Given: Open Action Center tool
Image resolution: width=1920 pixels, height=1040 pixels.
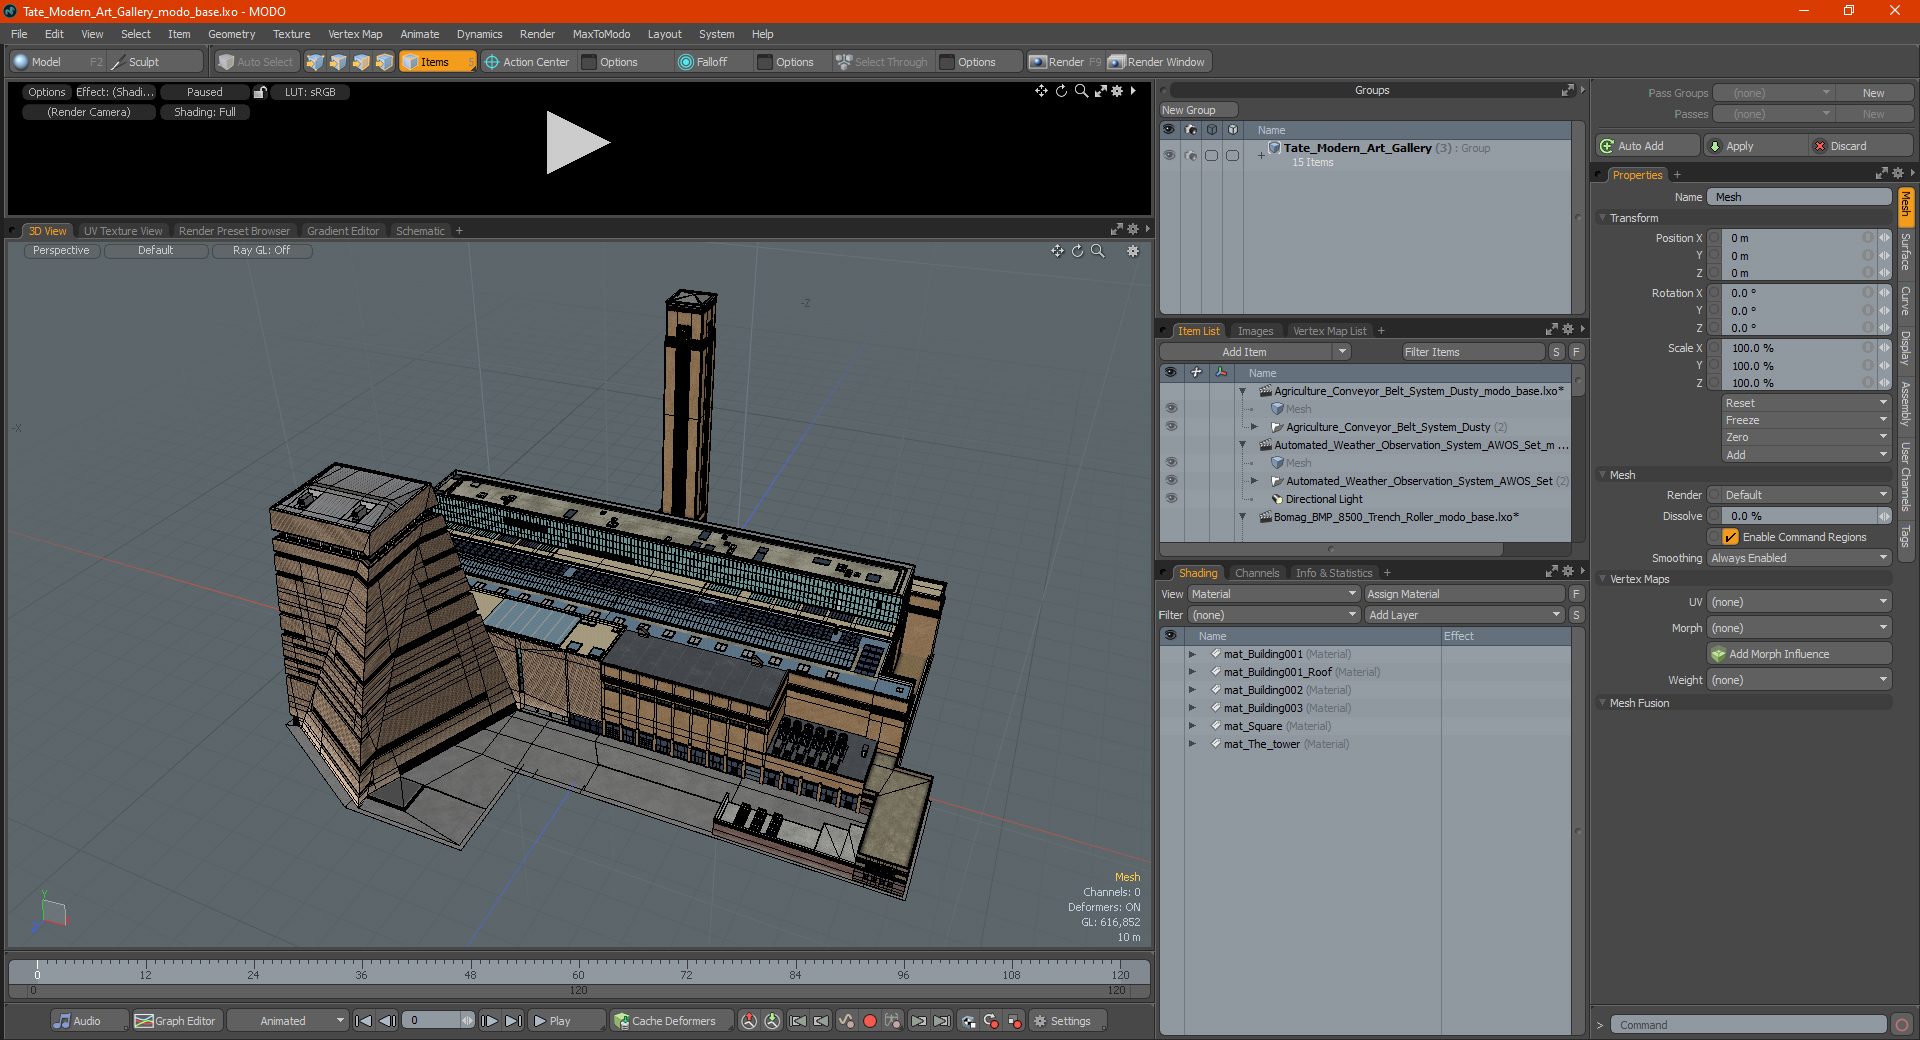Looking at the screenshot, I should 527,62.
